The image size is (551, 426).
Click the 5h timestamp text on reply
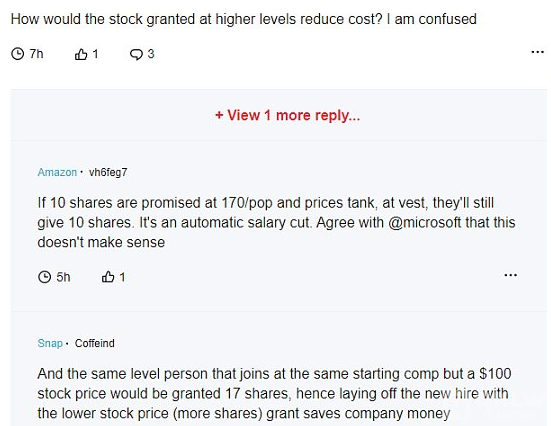tap(63, 277)
